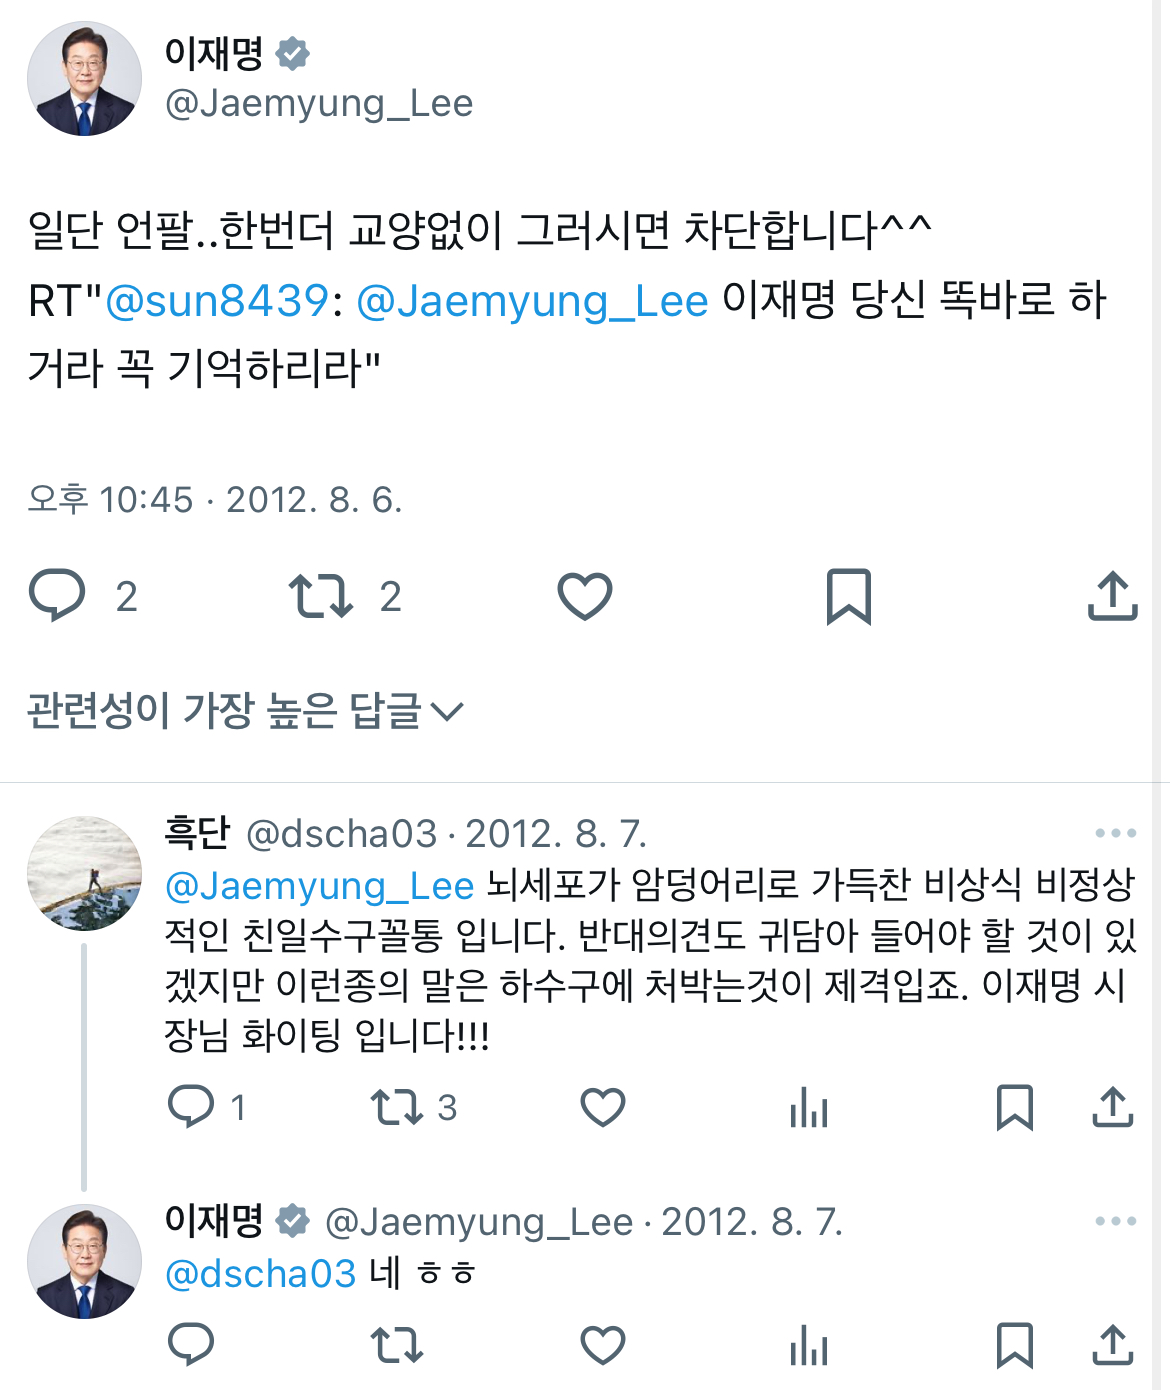Reply to 흑단's tweet
The image size is (1170, 1390).
pyautogui.click(x=191, y=1107)
